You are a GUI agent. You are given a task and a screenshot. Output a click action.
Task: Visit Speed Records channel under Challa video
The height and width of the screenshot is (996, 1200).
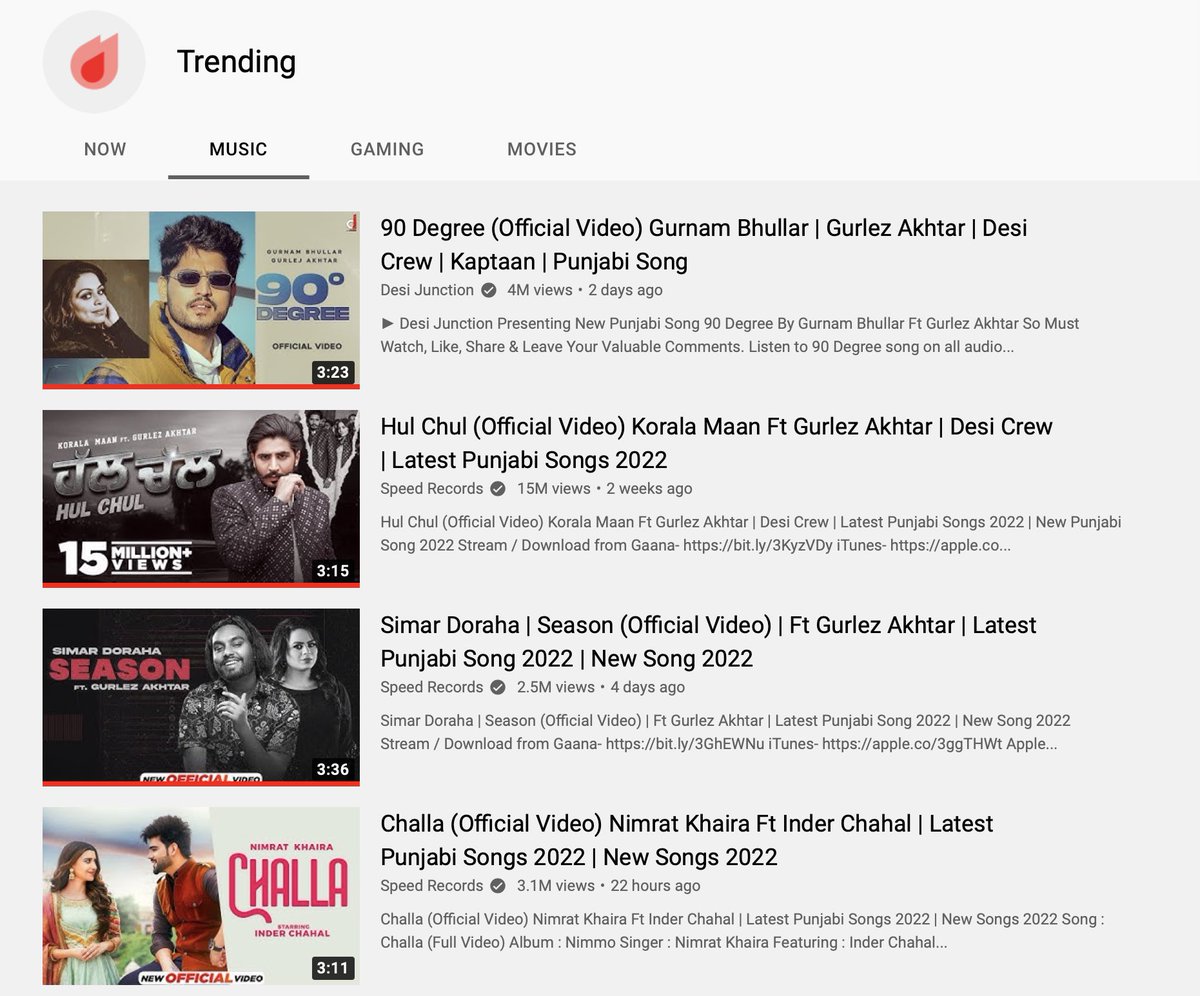coord(432,886)
